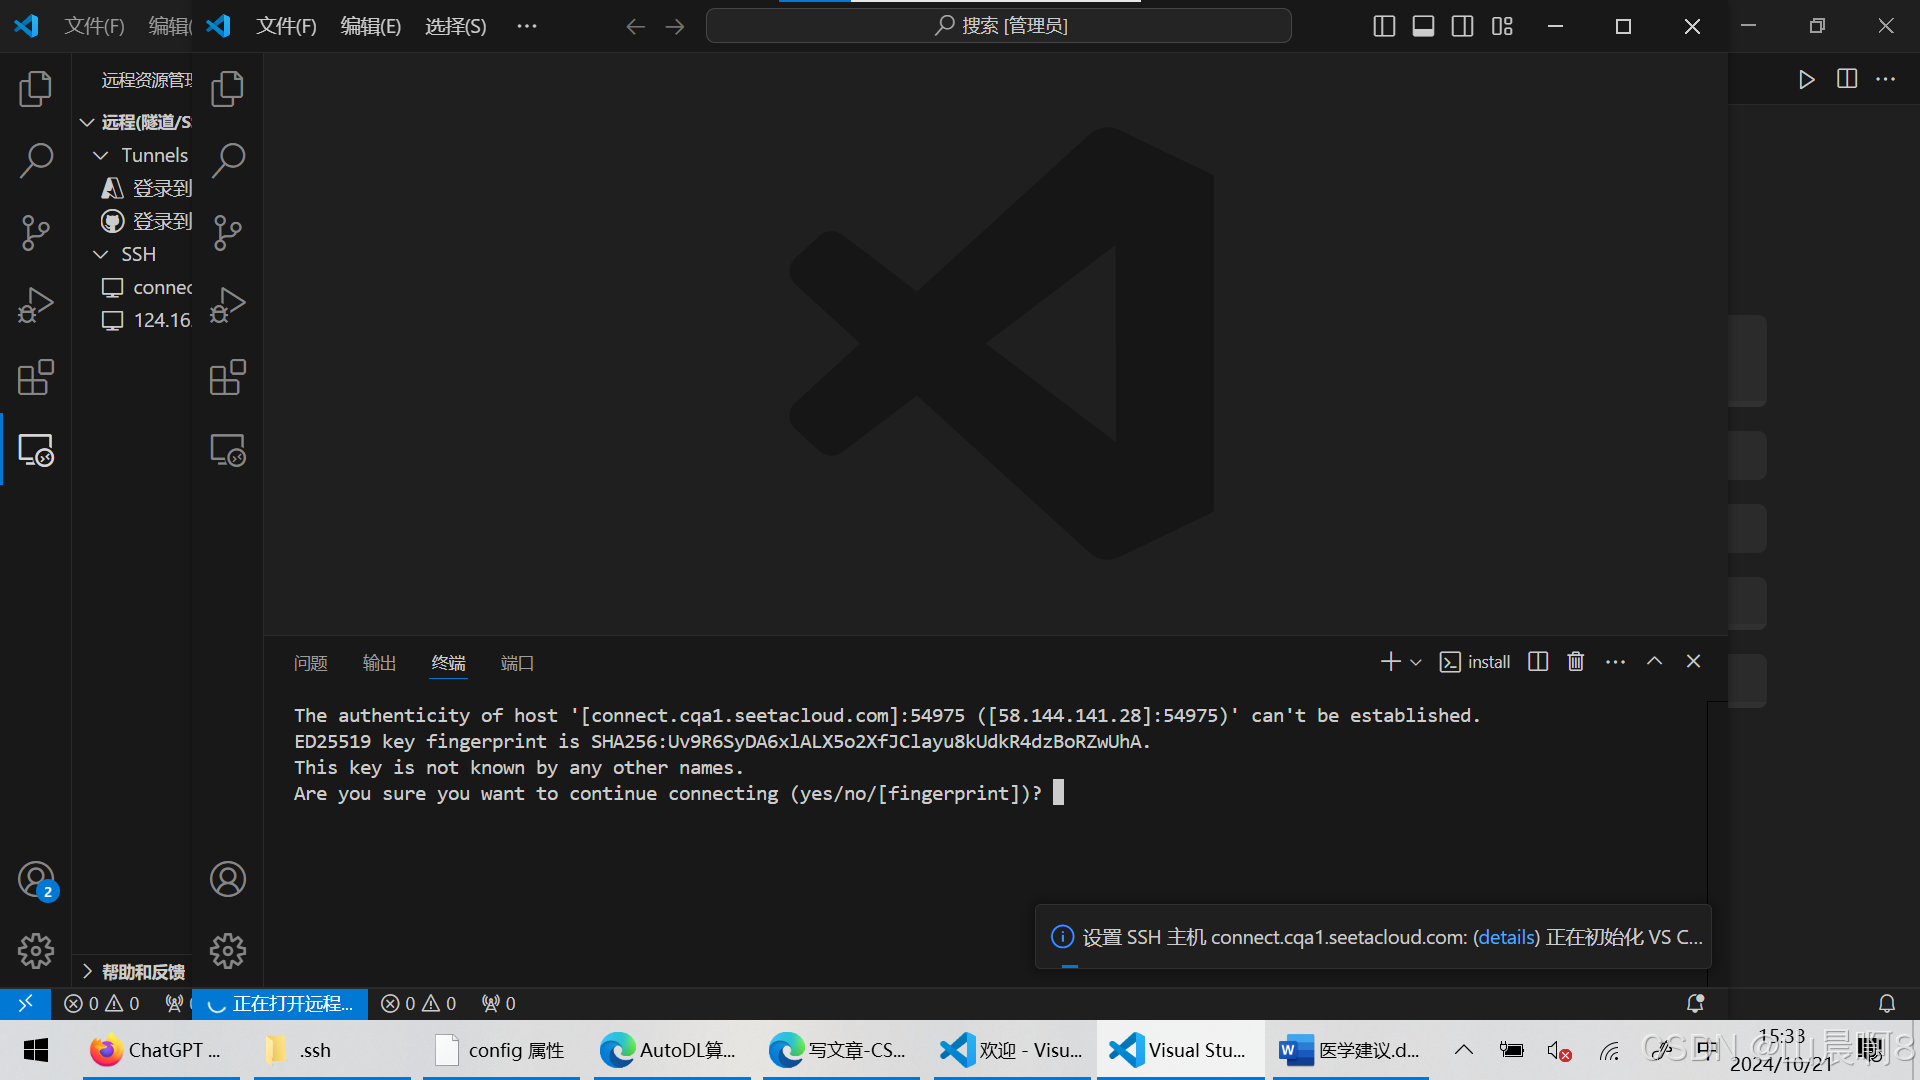The width and height of the screenshot is (1920, 1080).
Task: Kill terminal with the trash icon
Action: (x=1576, y=661)
